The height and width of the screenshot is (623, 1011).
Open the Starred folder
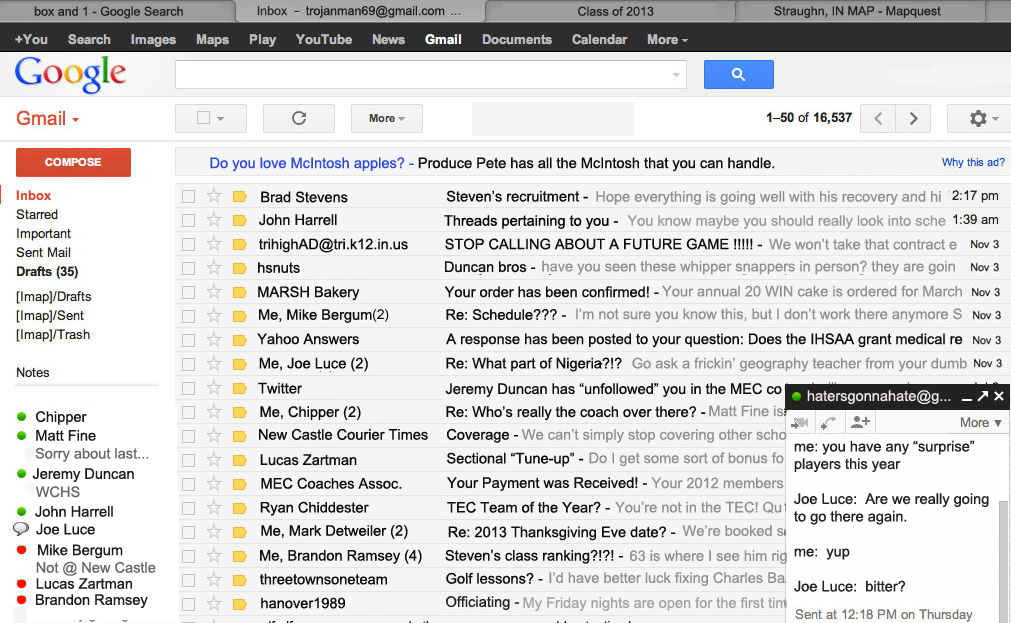pyautogui.click(x=37, y=215)
